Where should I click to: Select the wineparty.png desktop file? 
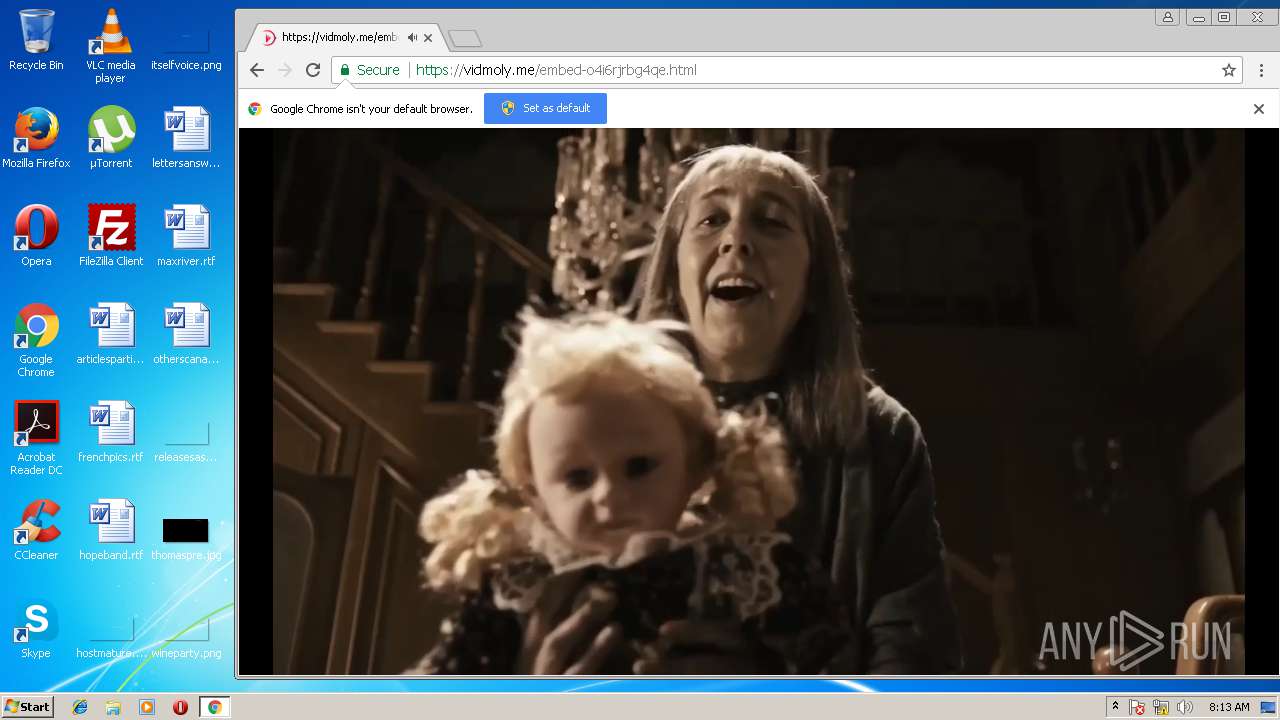point(186,636)
